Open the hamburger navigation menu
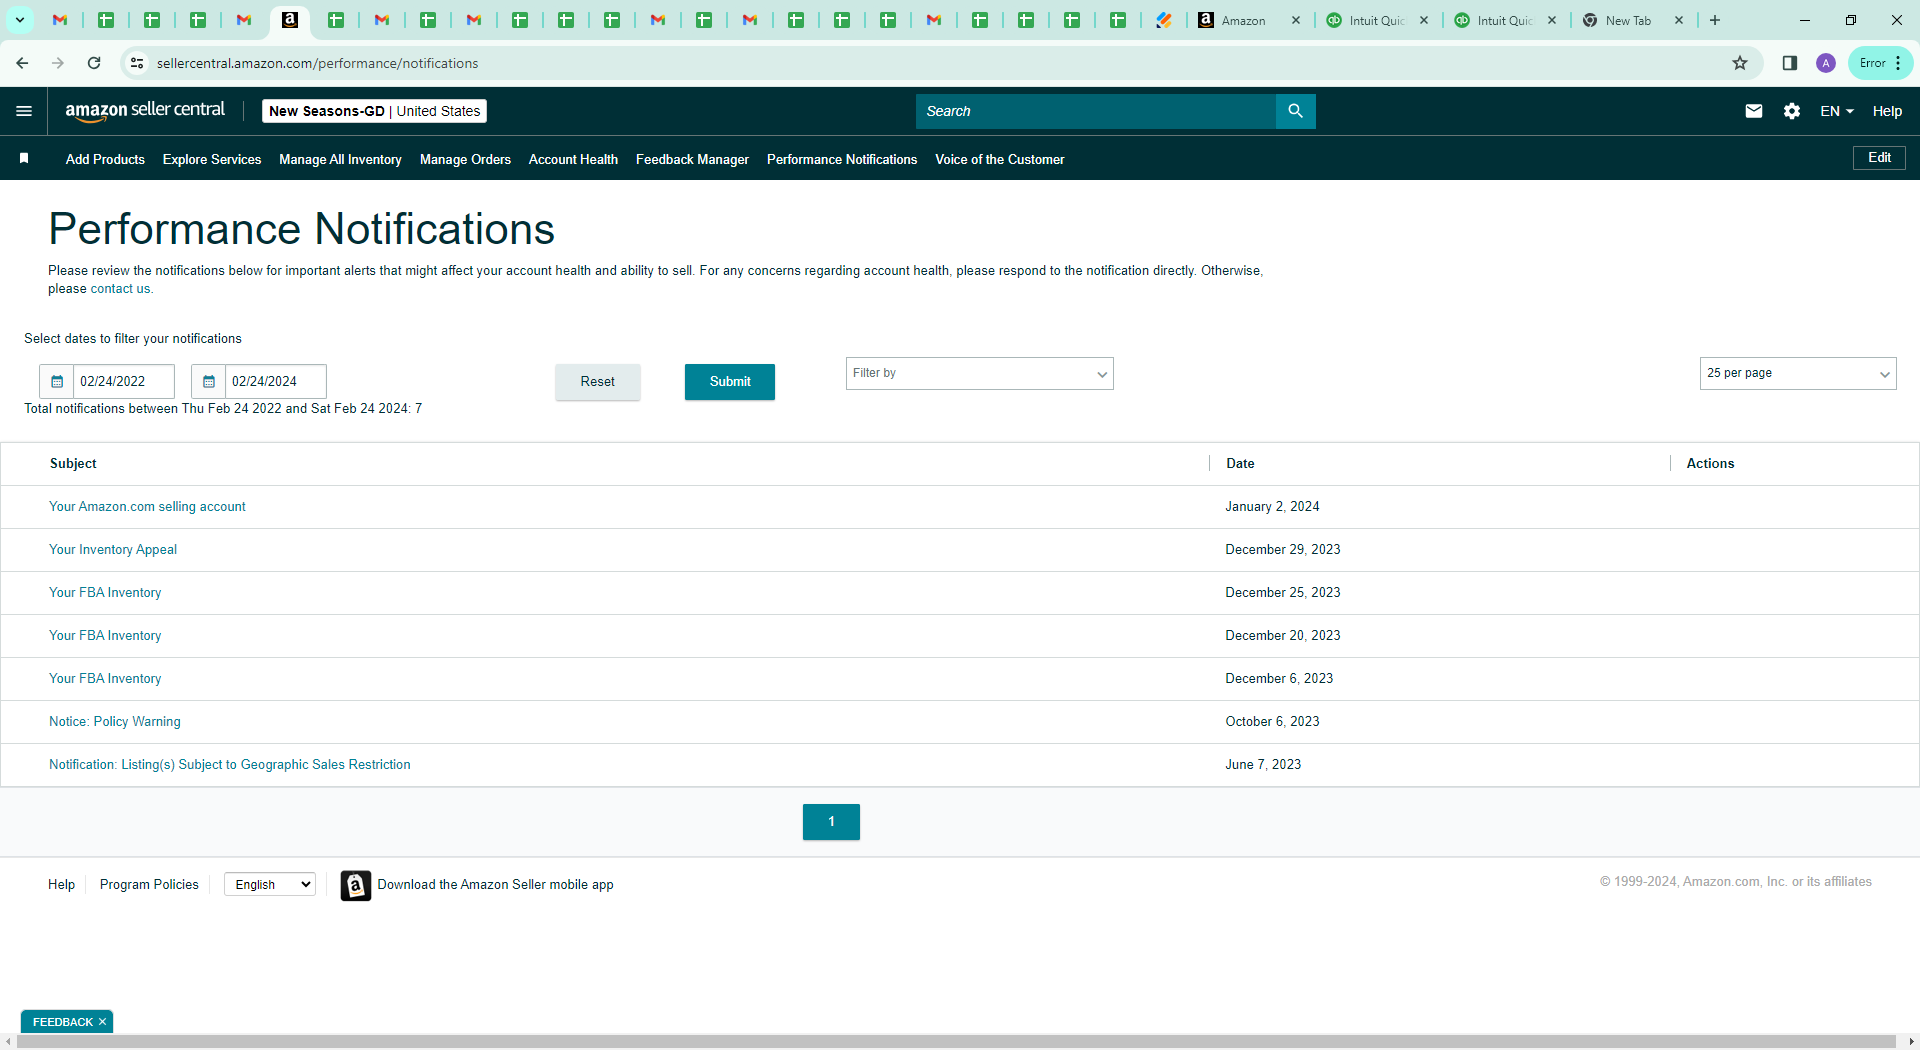The width and height of the screenshot is (1920, 1050). point(24,111)
